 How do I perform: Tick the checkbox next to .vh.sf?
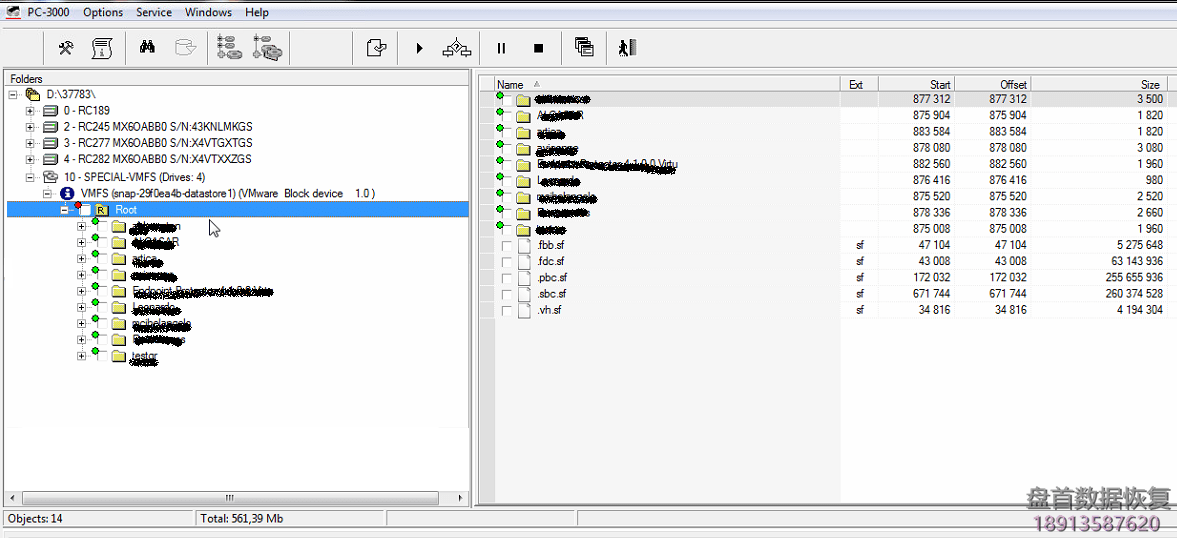point(507,311)
